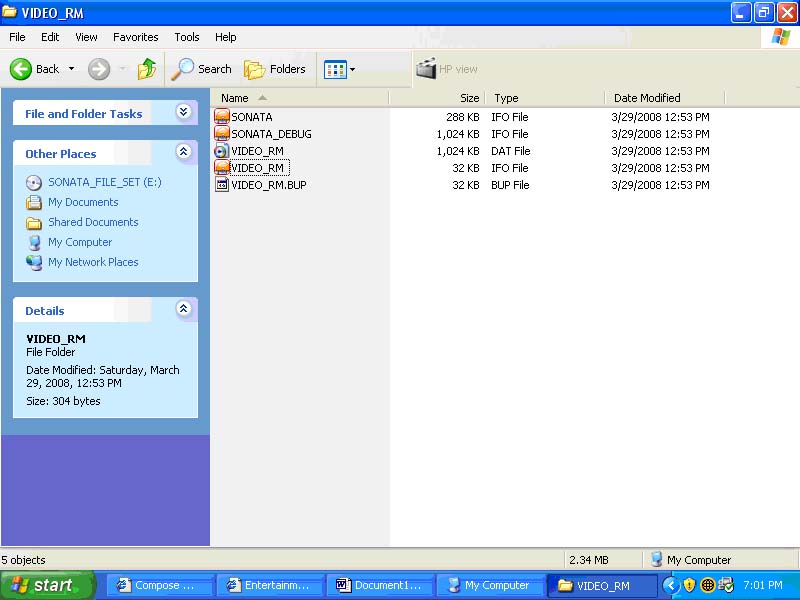Screen dimensions: 800x600
Task: Select the SONATA IFO file icon
Action: click(222, 117)
